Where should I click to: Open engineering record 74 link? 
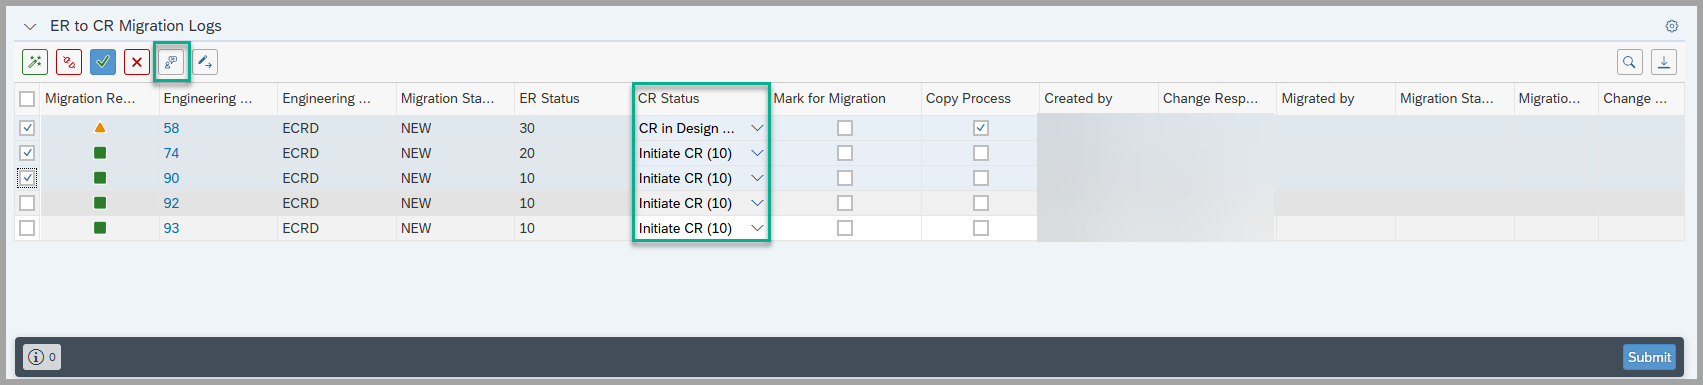click(171, 153)
